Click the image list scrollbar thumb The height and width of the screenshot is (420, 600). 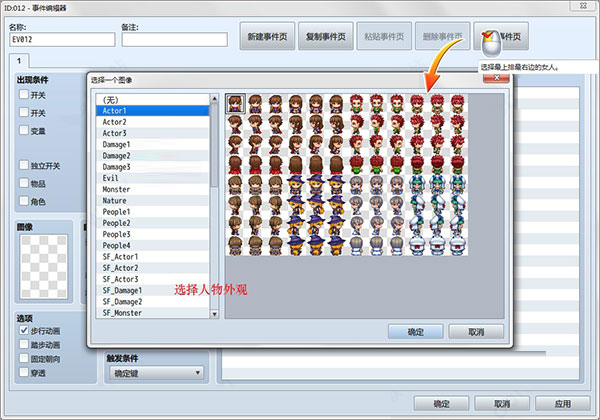[215, 145]
